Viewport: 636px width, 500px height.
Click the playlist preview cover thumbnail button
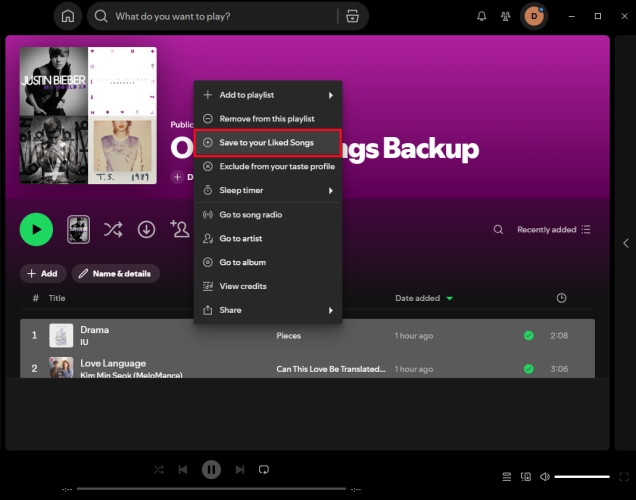(x=78, y=230)
